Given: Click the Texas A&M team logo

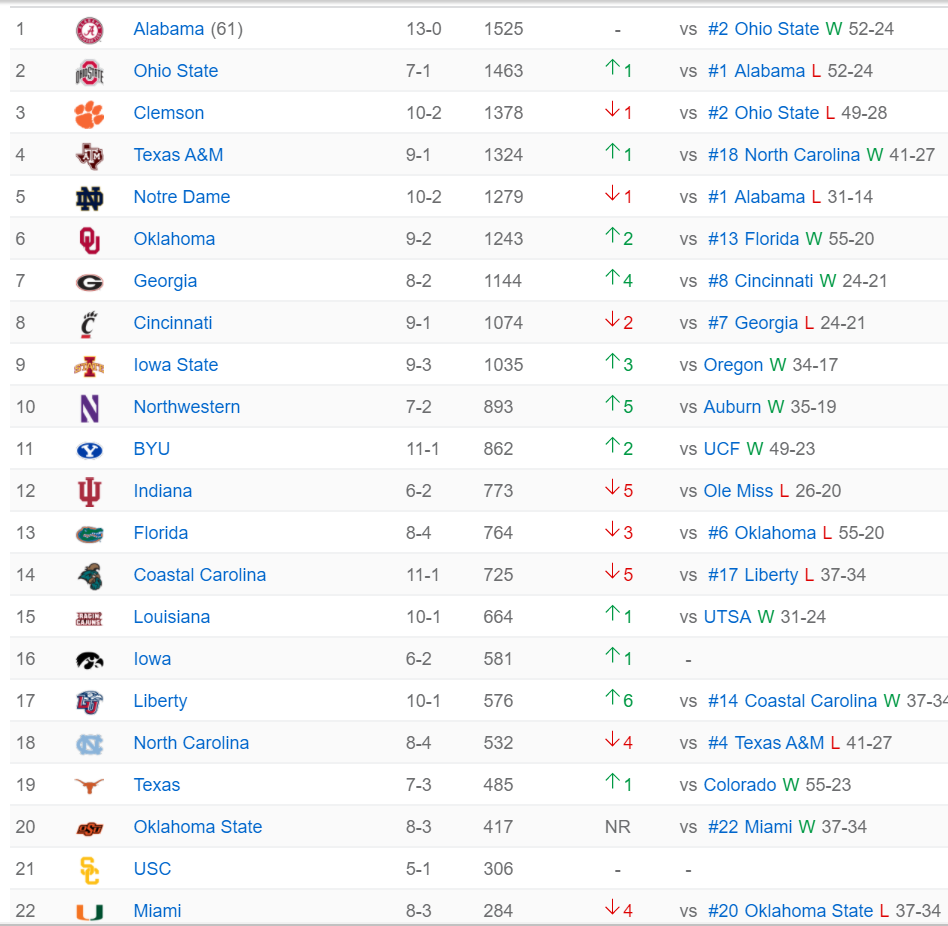Looking at the screenshot, I should coord(89,156).
